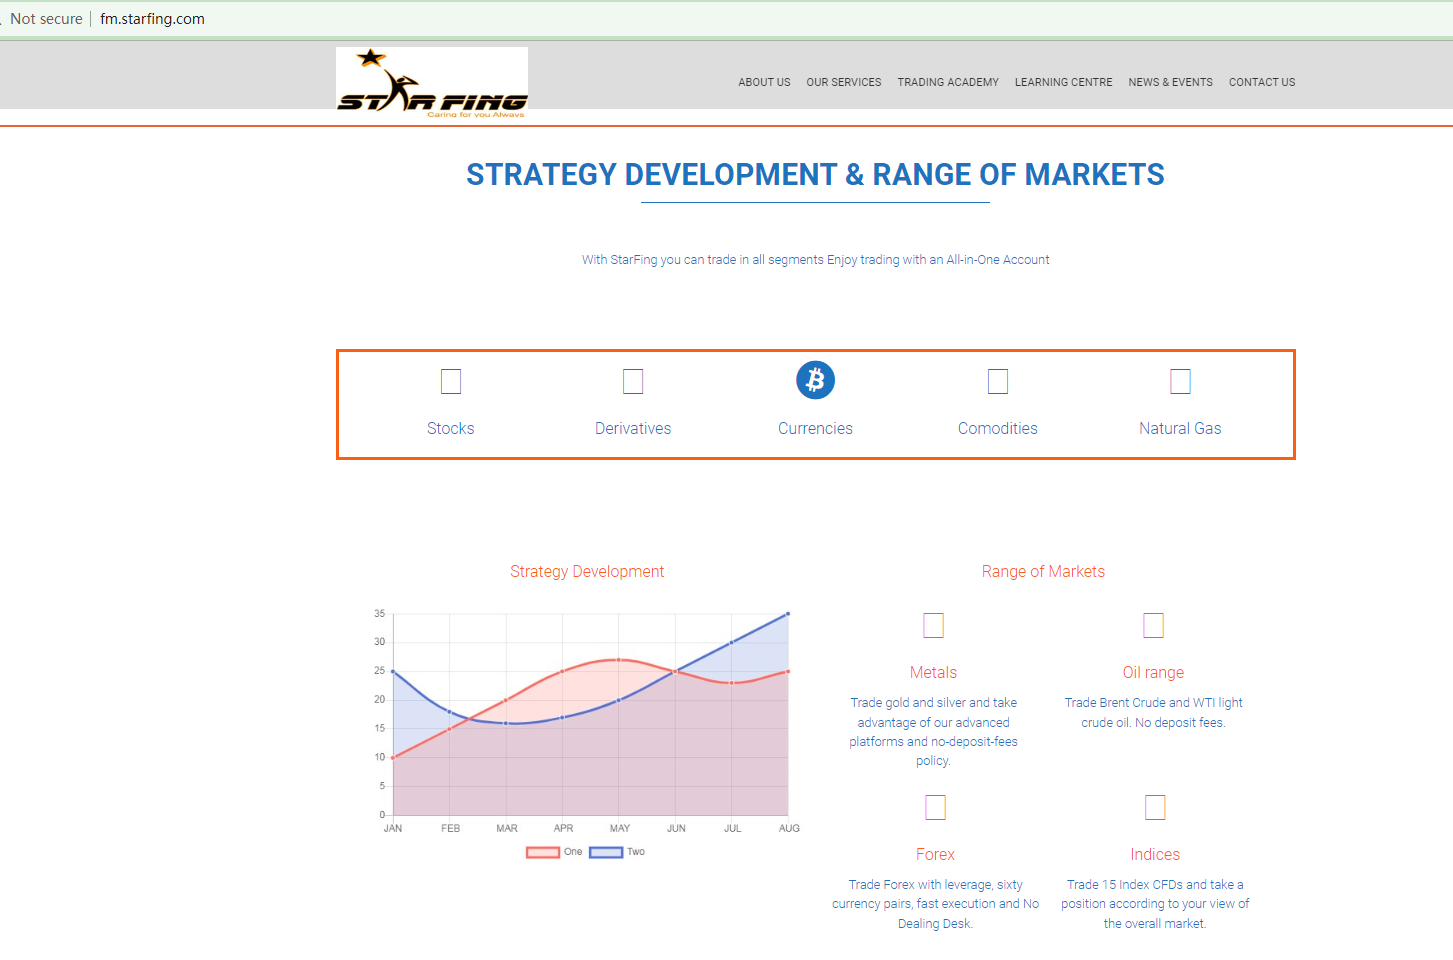This screenshot has height=960, width=1453.
Task: Click the Bitcoin icon above Currencies
Action: pos(816,380)
